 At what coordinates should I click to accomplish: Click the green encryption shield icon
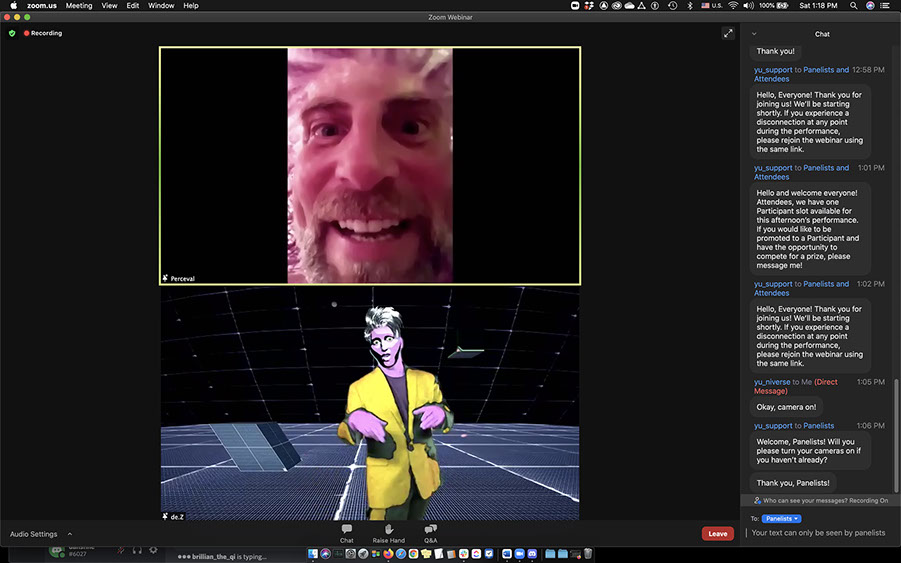[x=12, y=33]
